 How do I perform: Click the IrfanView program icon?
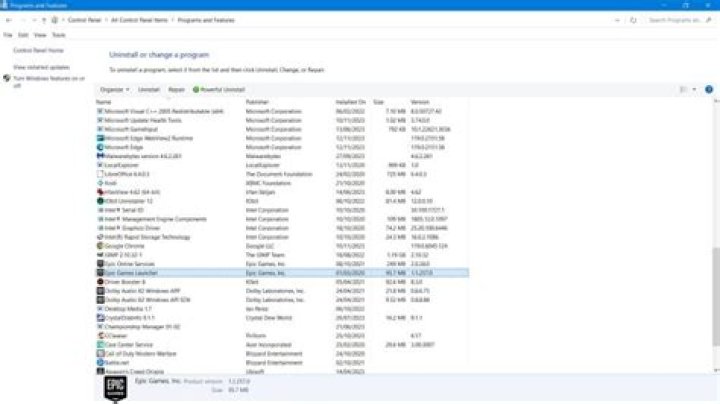[100, 192]
